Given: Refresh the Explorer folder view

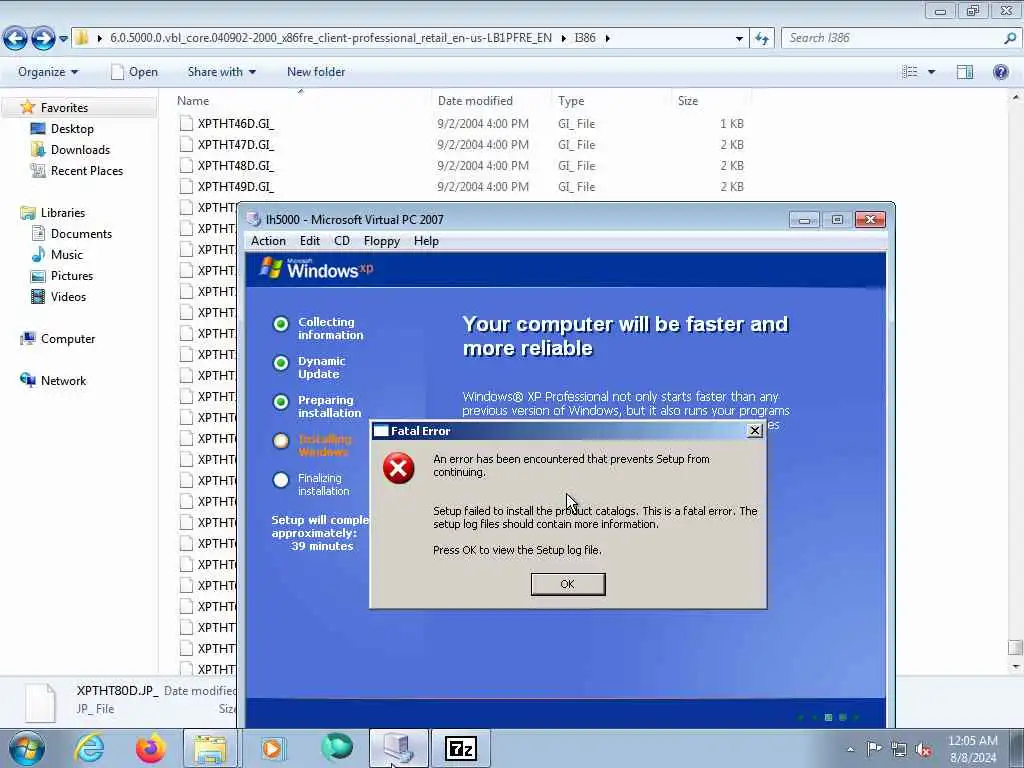Looking at the screenshot, I should pos(762,39).
